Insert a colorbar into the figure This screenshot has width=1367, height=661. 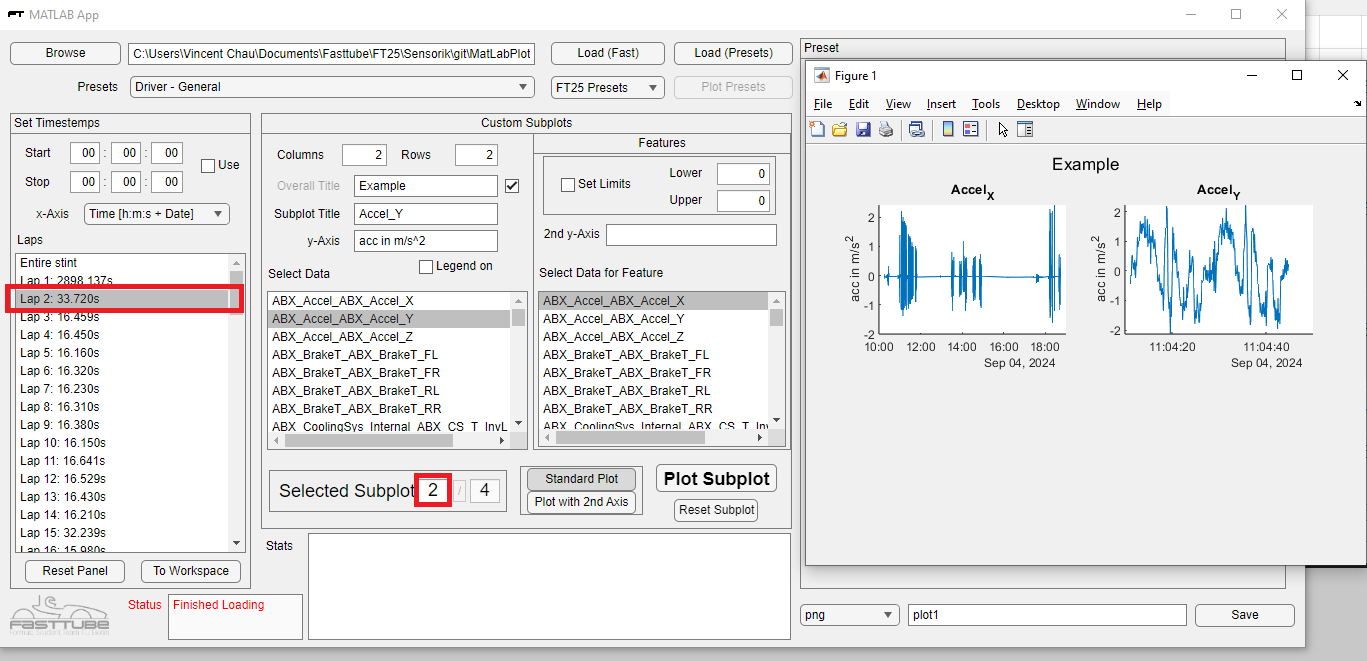pyautogui.click(x=947, y=129)
